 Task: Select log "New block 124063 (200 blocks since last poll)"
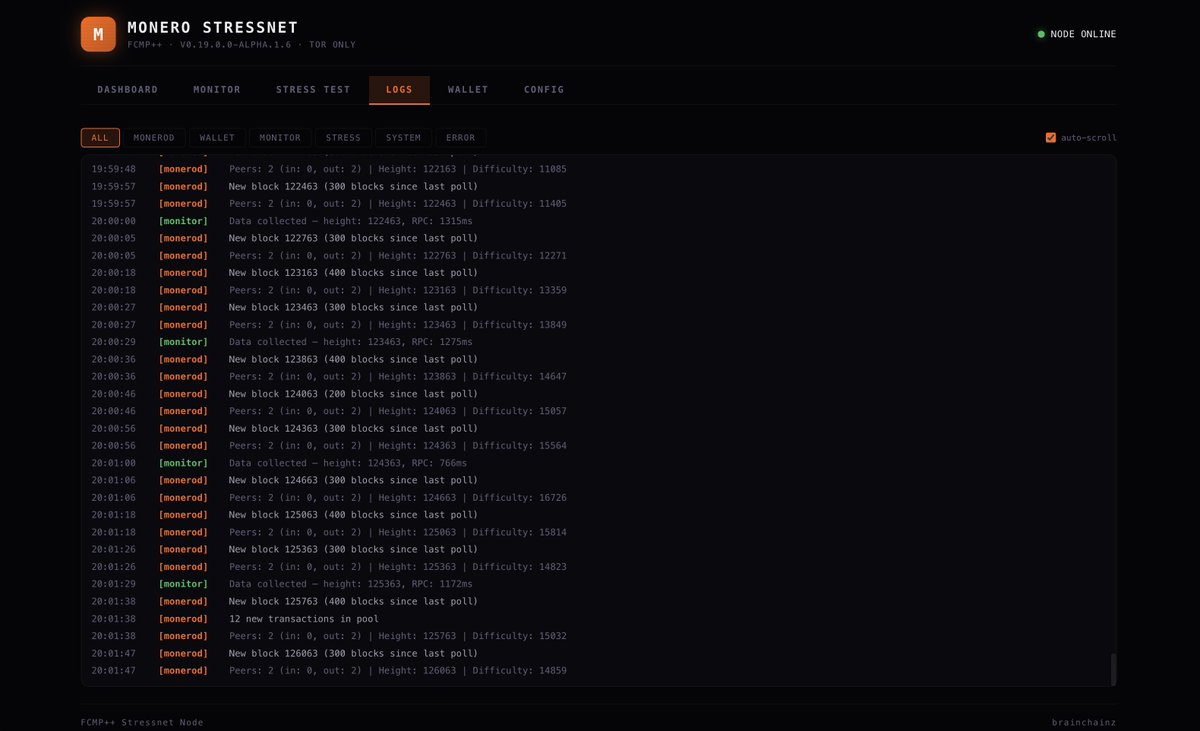click(353, 394)
